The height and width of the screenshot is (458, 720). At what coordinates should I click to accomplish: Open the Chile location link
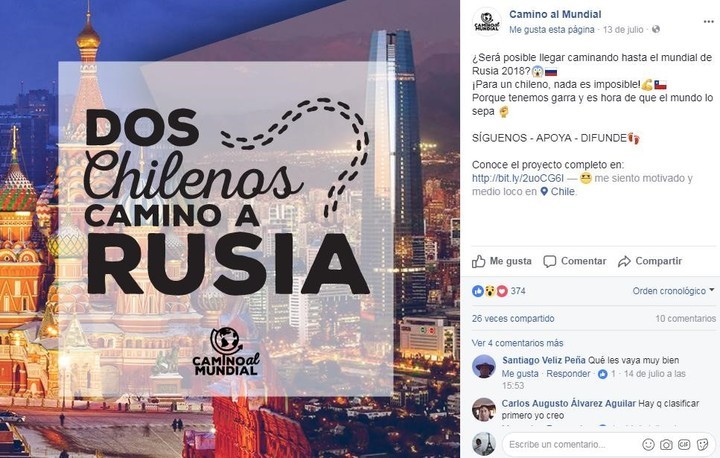pyautogui.click(x=557, y=192)
